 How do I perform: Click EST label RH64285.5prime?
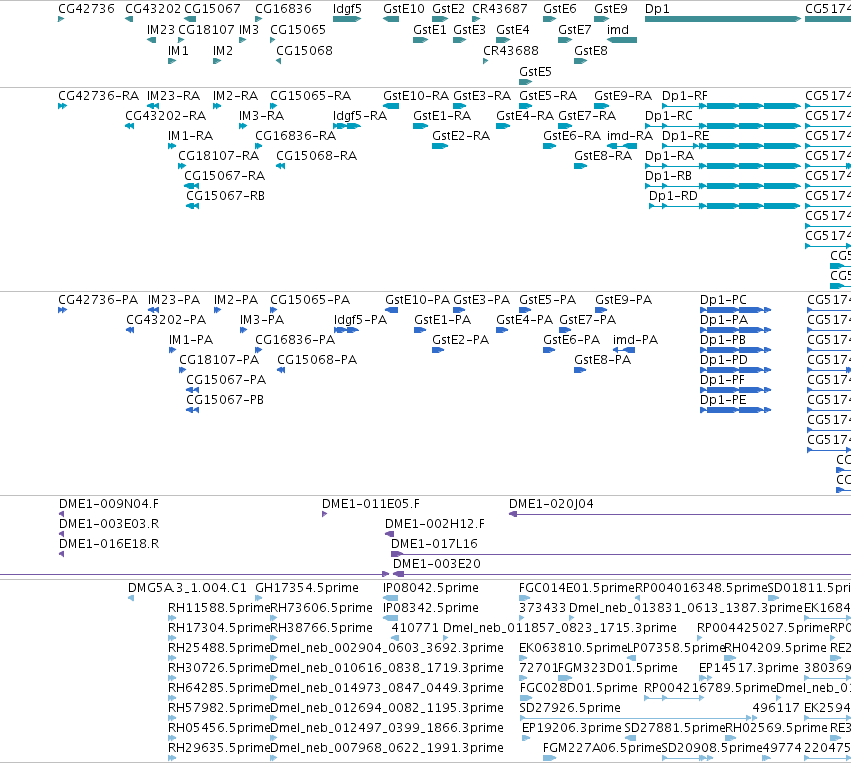pos(219,688)
